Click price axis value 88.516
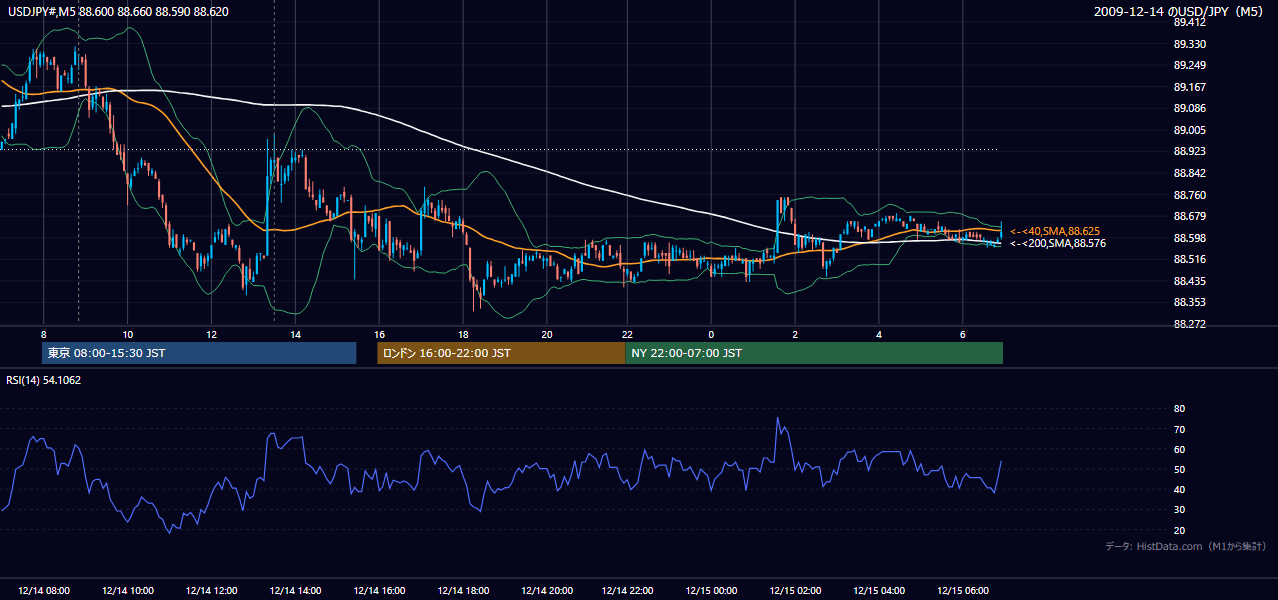This screenshot has width=1278, height=600. click(x=1189, y=259)
